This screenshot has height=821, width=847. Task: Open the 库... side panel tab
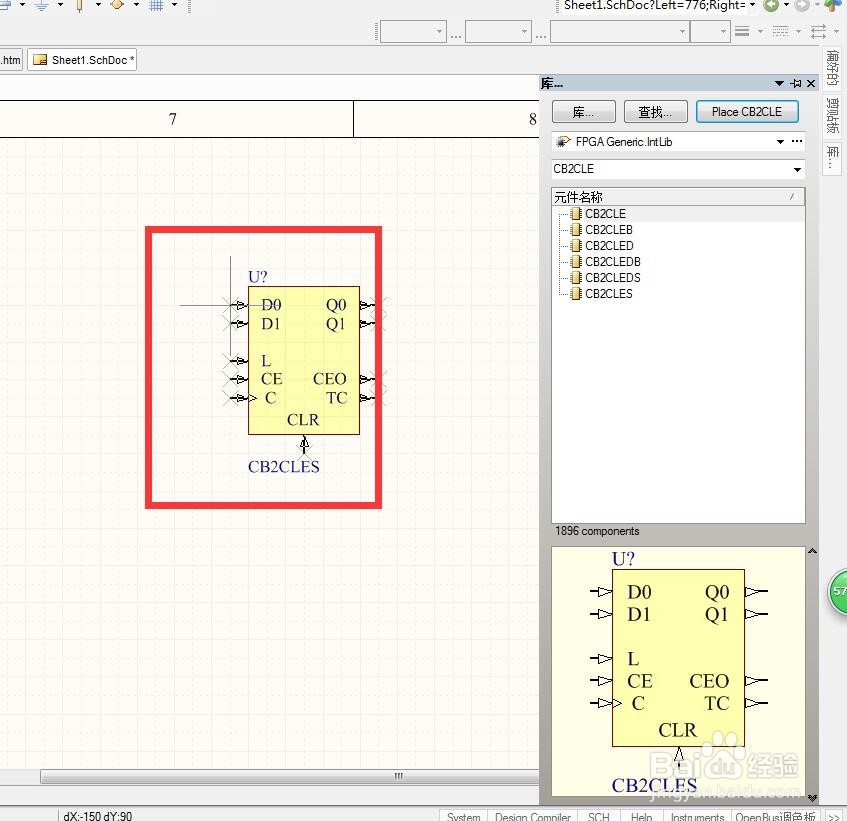point(832,157)
